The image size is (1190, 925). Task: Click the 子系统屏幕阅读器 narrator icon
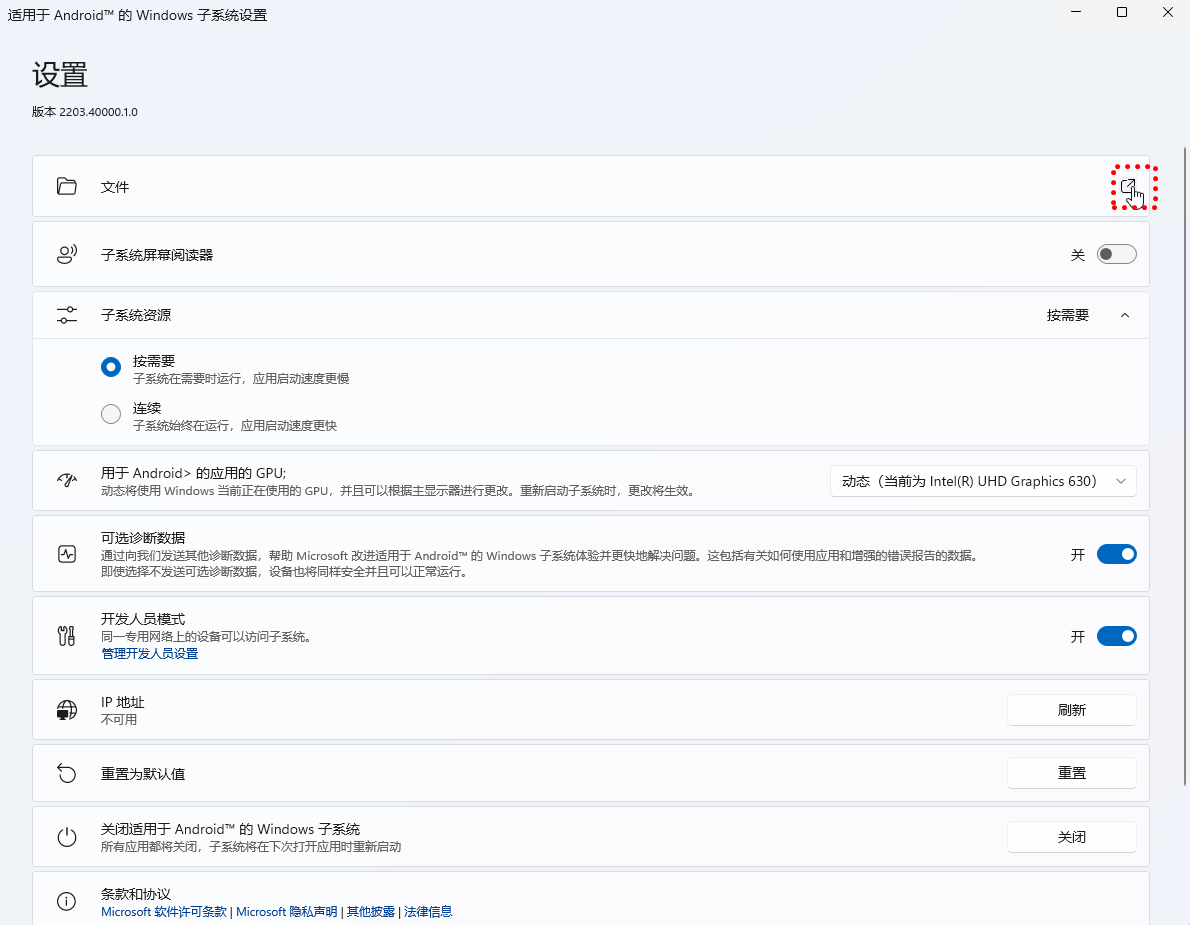[67, 254]
